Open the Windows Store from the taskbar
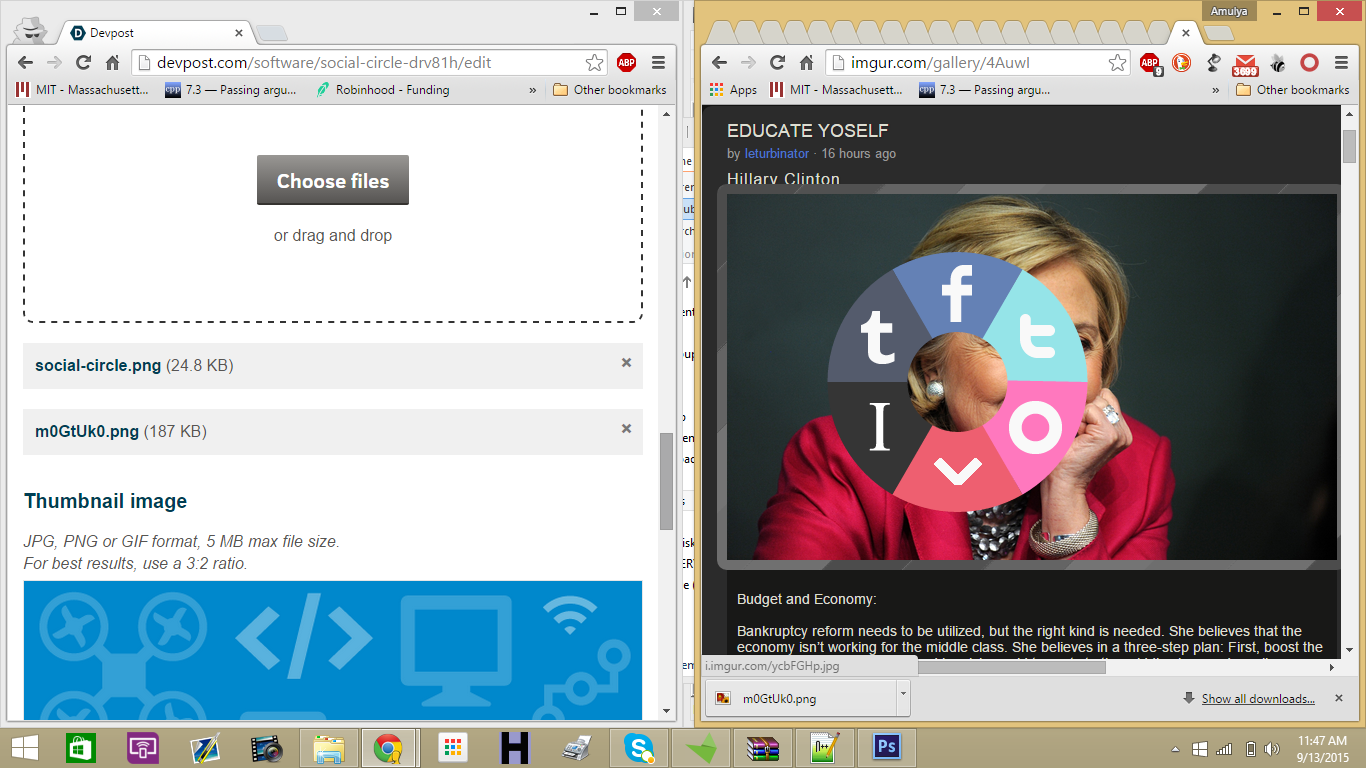 (81, 748)
